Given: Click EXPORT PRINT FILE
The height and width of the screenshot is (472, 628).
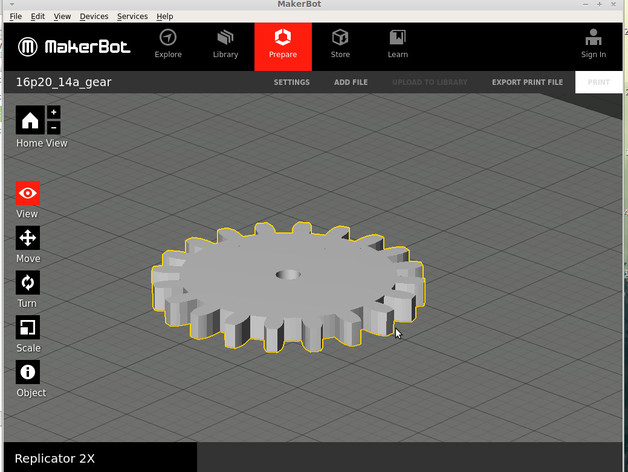Looking at the screenshot, I should click(527, 82).
